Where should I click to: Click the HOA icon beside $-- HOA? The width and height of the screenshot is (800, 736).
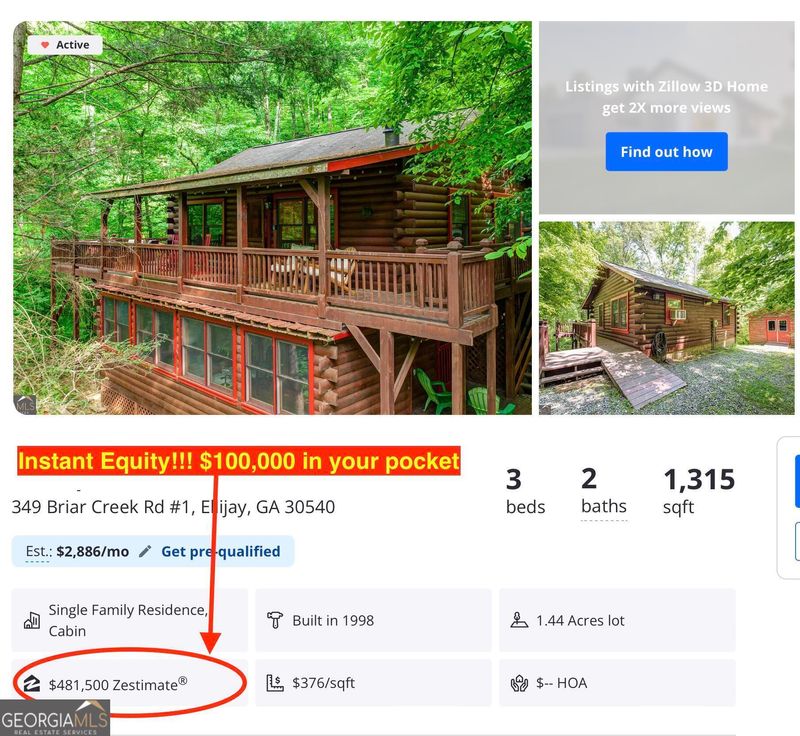click(519, 684)
